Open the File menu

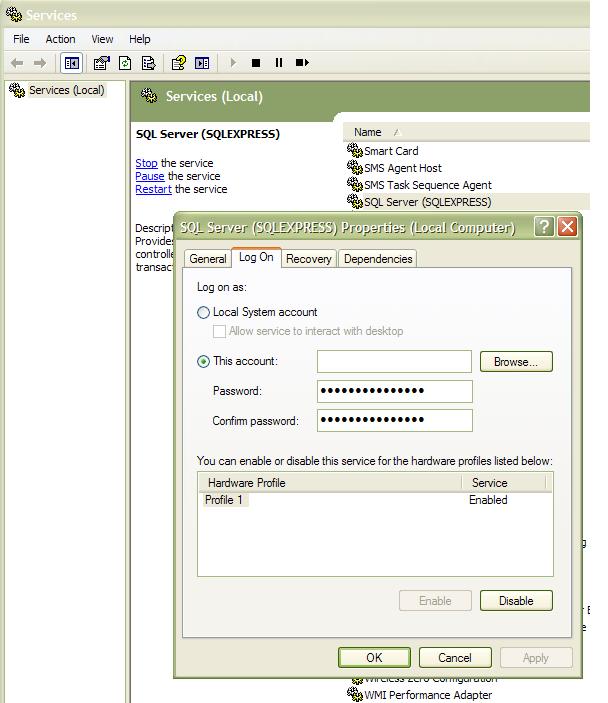(21, 39)
